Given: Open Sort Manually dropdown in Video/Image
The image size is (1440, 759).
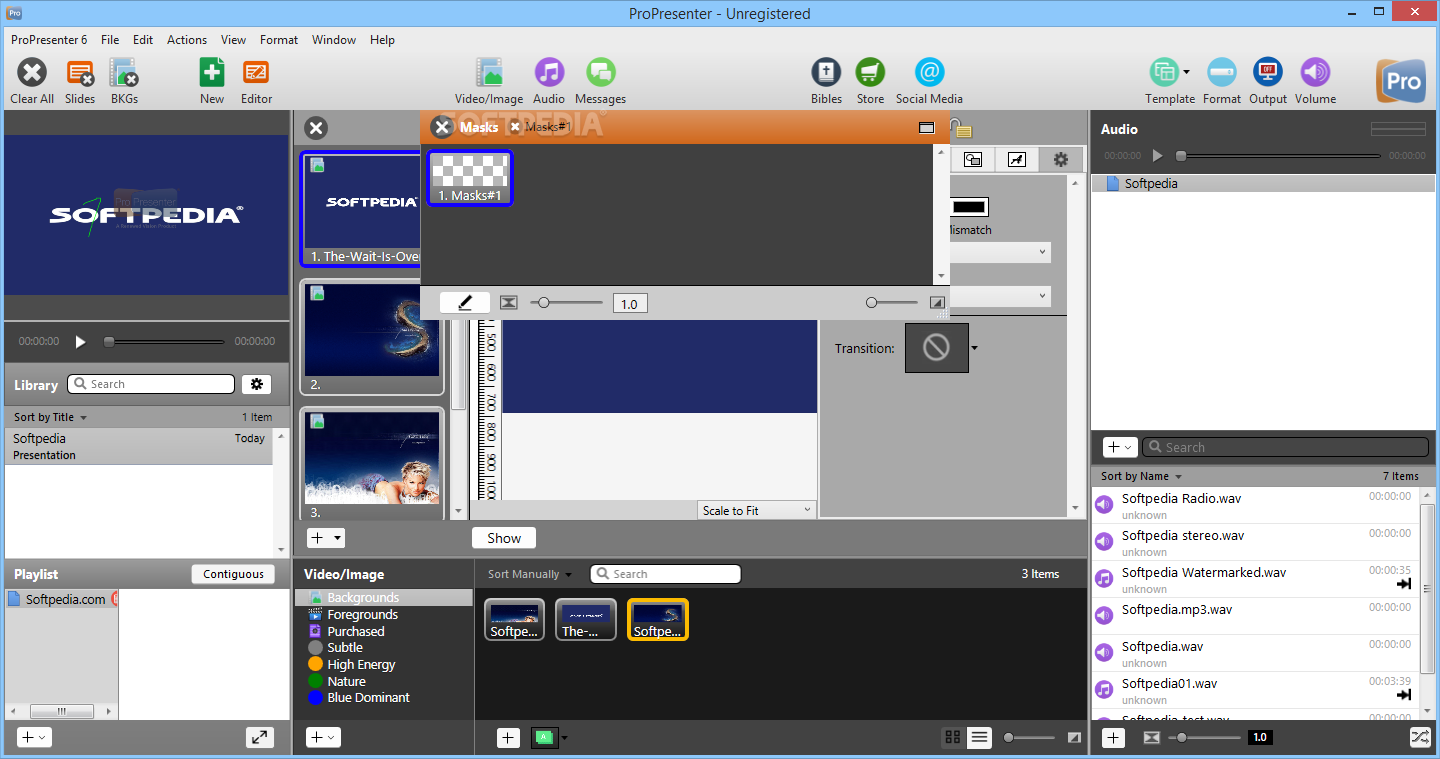Looking at the screenshot, I should [x=530, y=574].
